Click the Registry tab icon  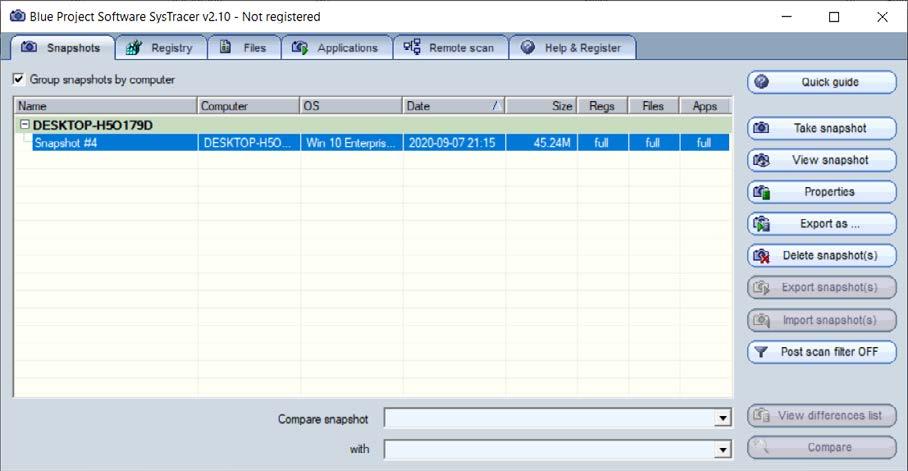[134, 48]
